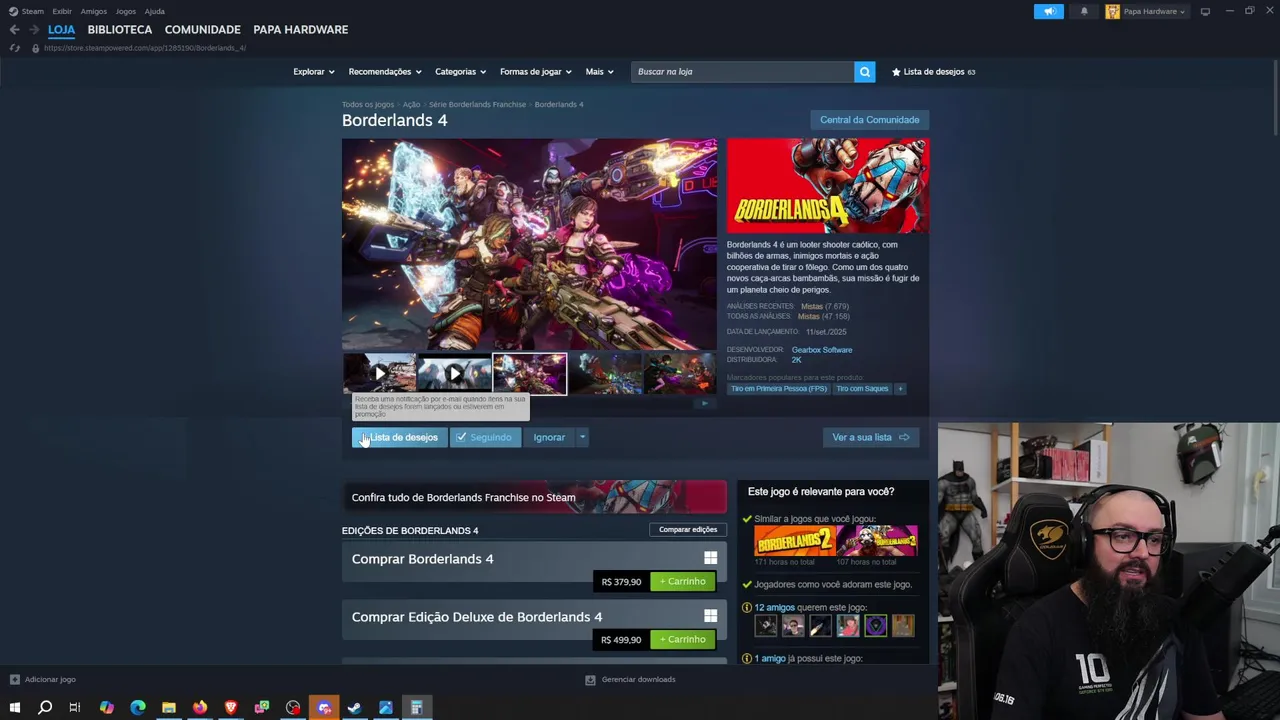Click the last friend avatar wanting this game

[903, 626]
